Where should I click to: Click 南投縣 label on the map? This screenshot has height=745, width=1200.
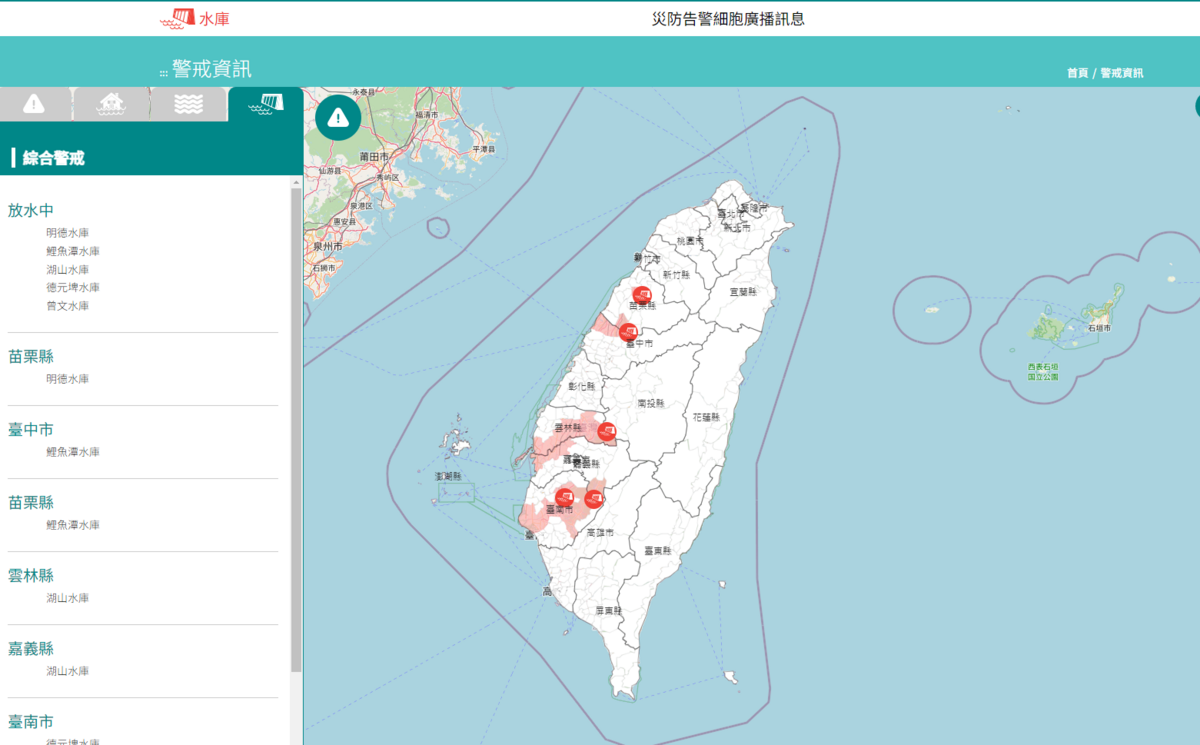pyautogui.click(x=650, y=404)
